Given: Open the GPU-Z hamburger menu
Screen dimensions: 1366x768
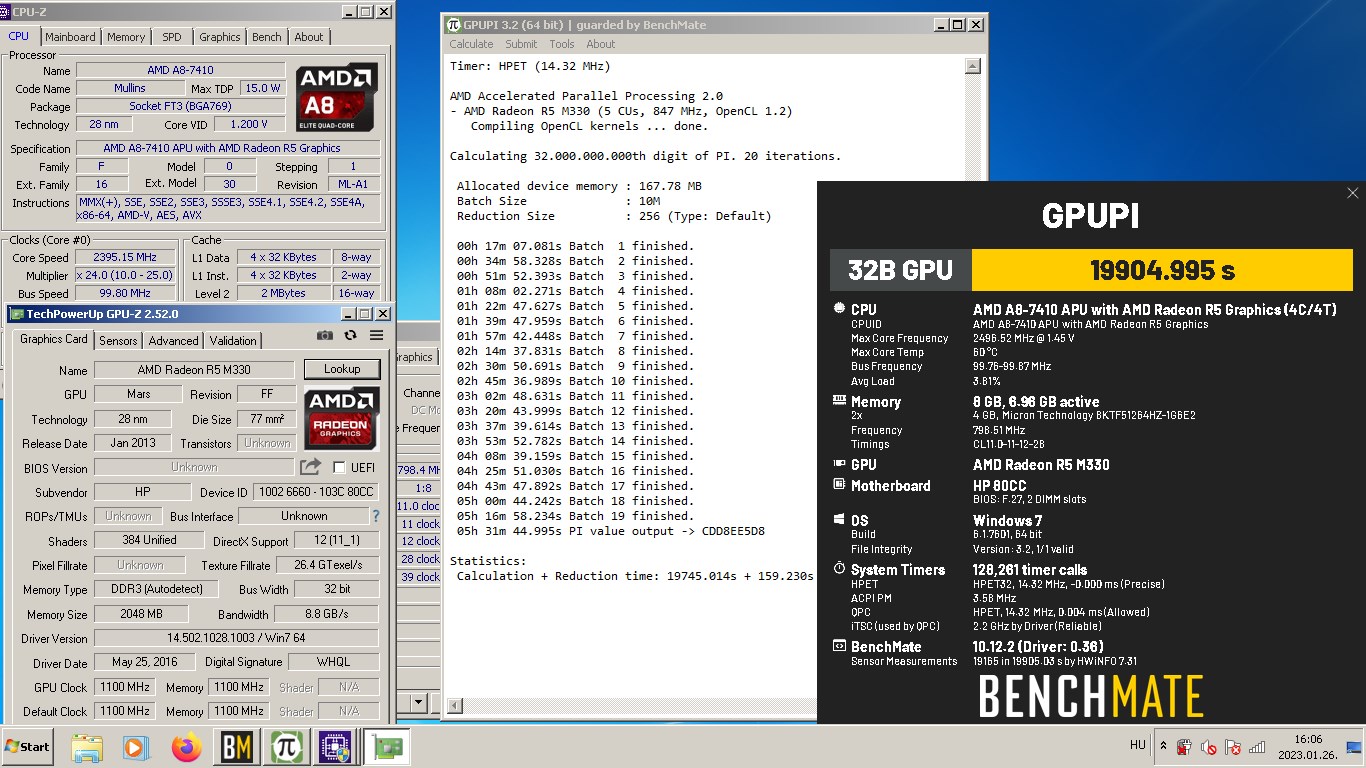Looking at the screenshot, I should click(376, 336).
